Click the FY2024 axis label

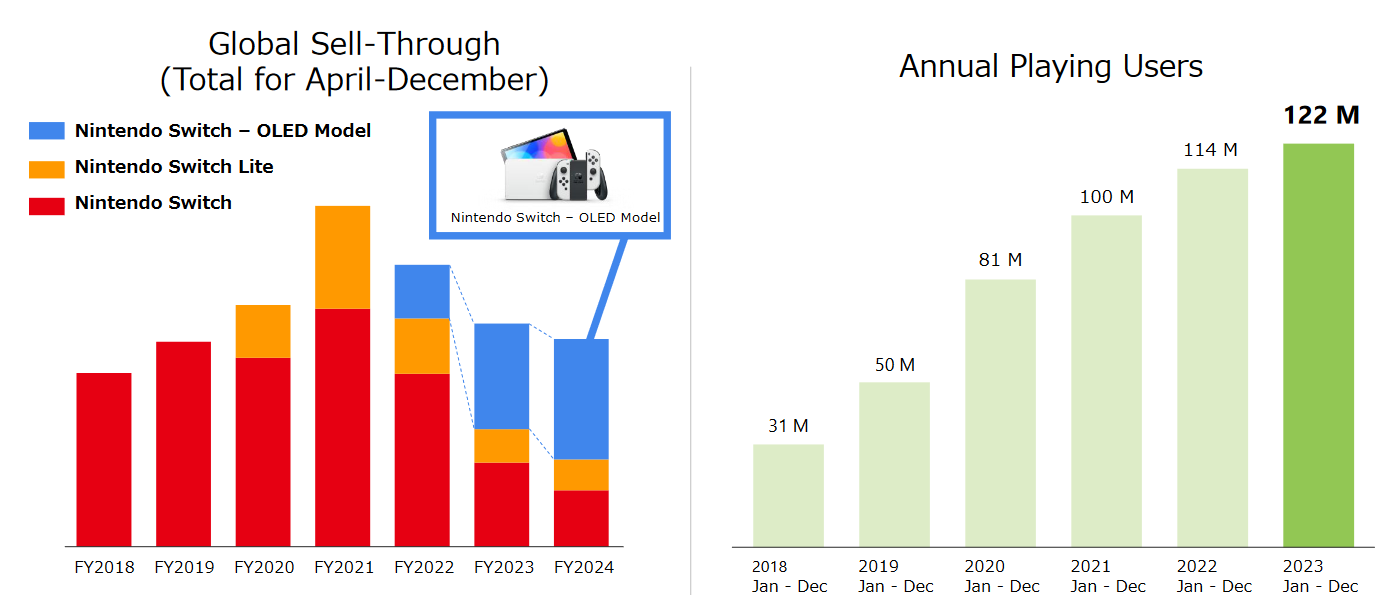click(x=583, y=567)
